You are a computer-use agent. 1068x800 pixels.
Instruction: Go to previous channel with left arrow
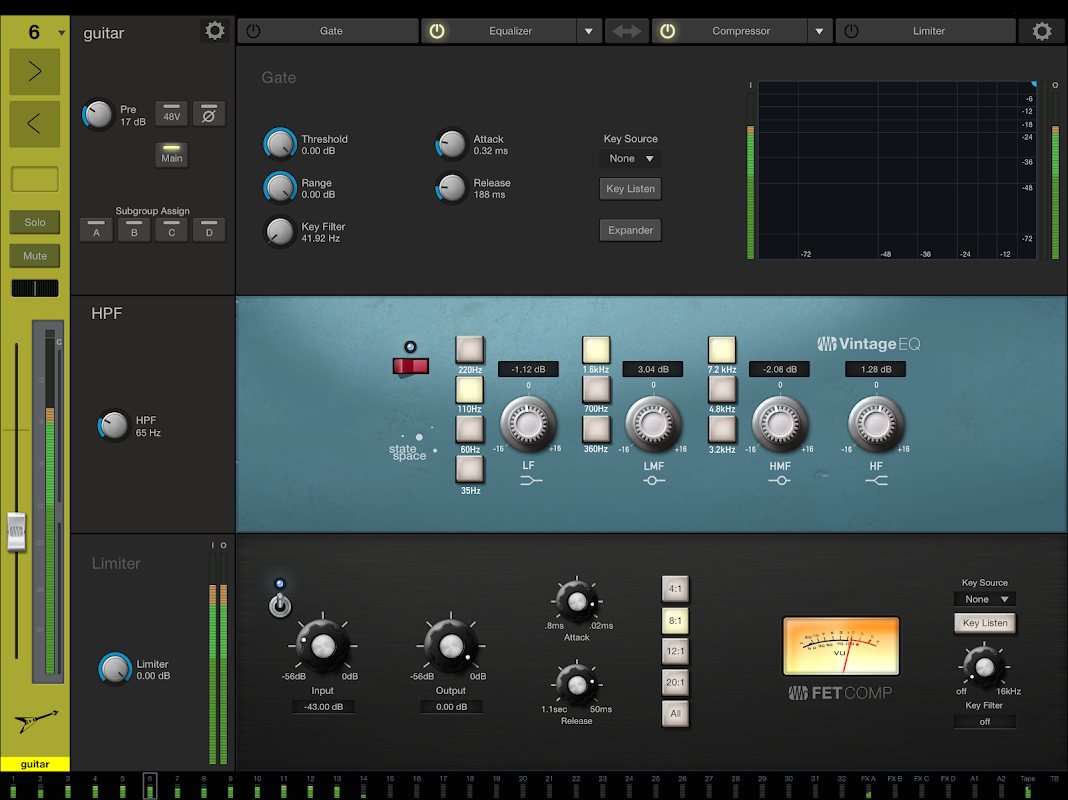click(34, 124)
